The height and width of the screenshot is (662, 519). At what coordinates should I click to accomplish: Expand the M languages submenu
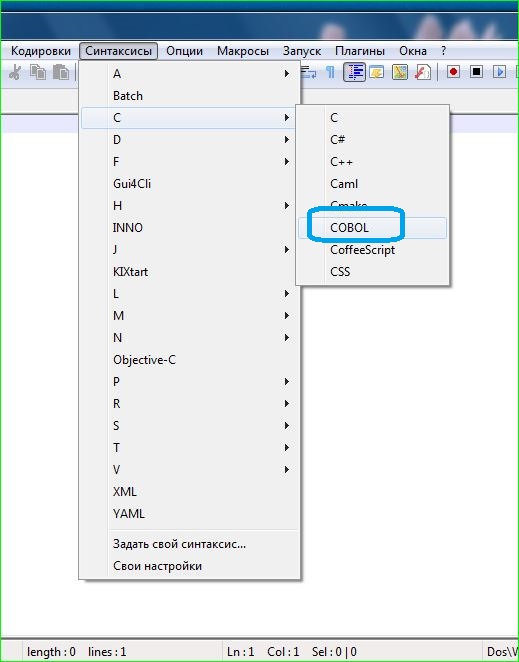pyautogui.click(x=190, y=315)
